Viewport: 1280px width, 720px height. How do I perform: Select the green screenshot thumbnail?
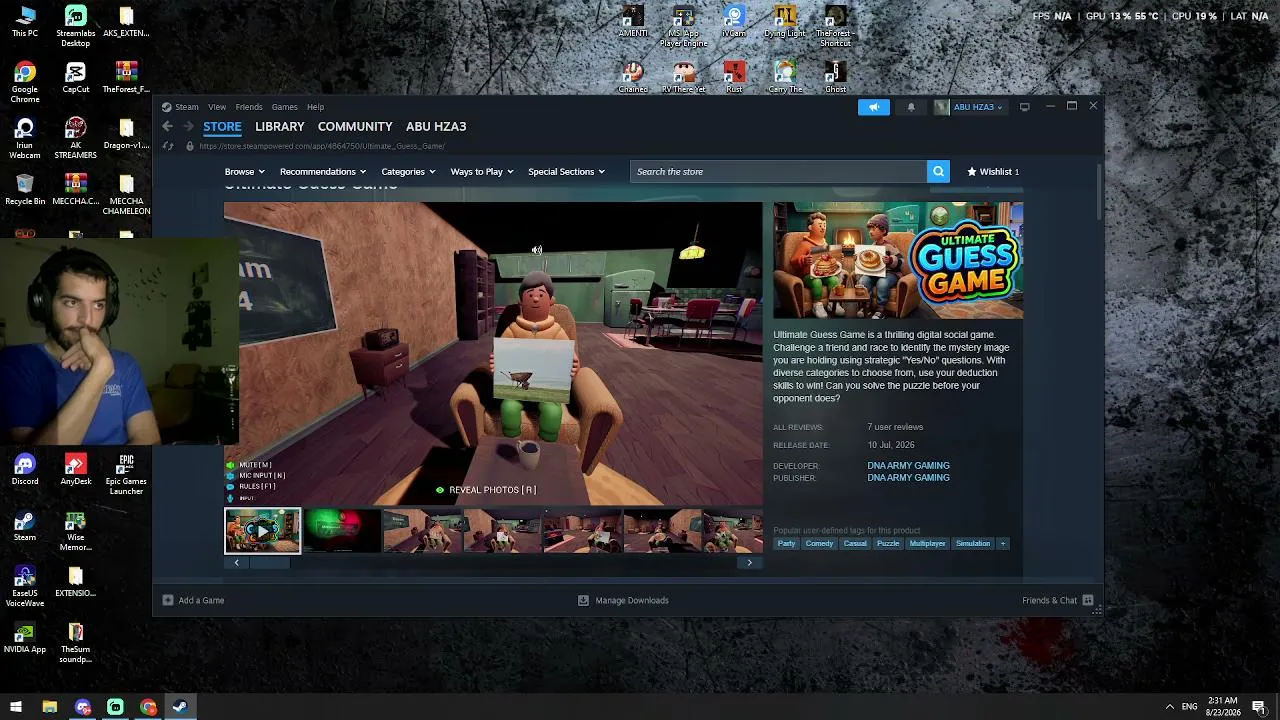(342, 531)
